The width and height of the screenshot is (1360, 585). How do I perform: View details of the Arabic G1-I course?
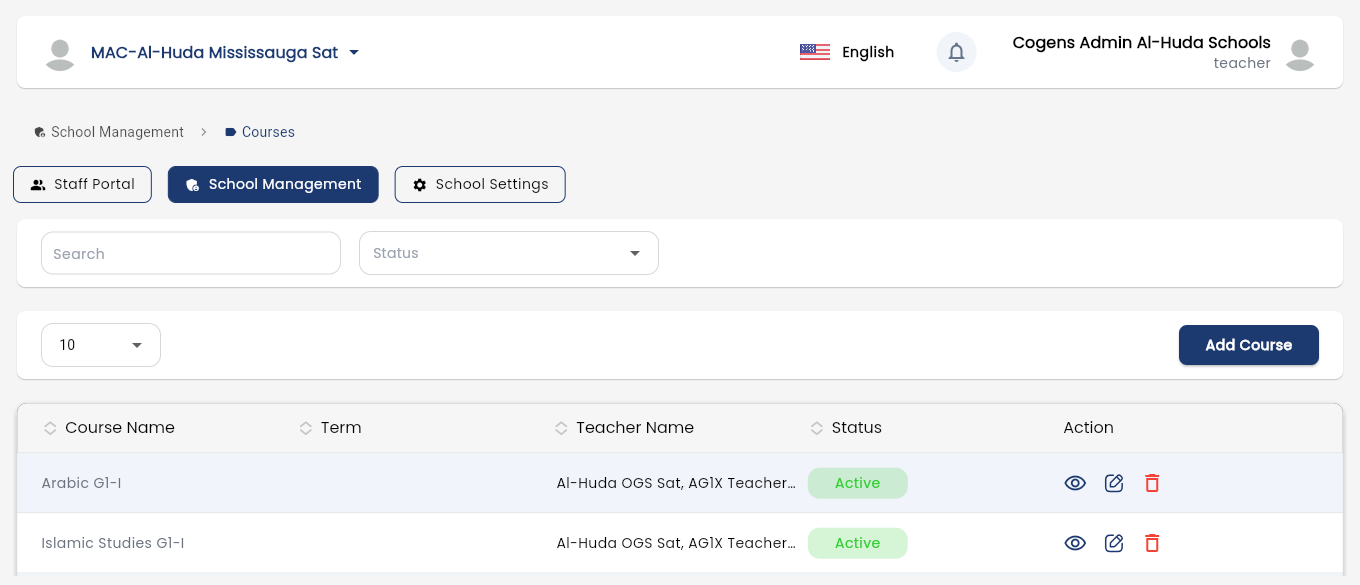[x=1075, y=483]
